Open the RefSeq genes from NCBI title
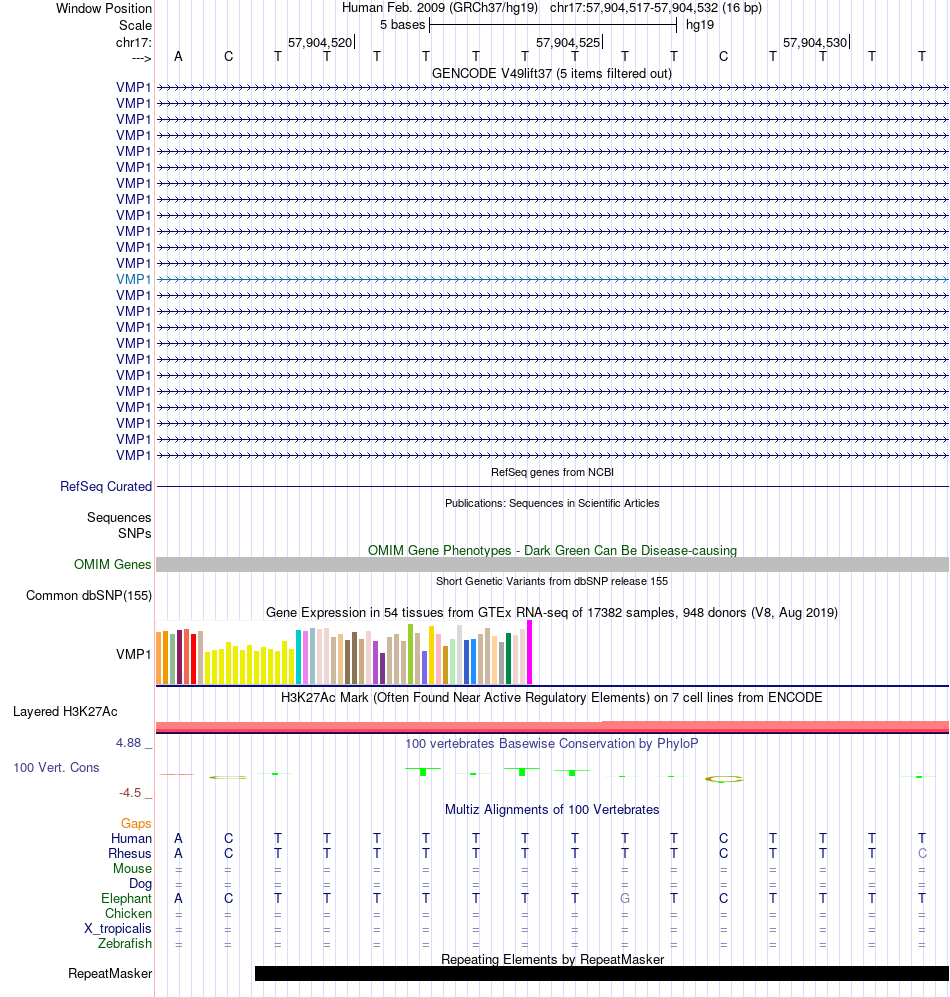Viewport: 950px width, 997px height. tap(552, 472)
